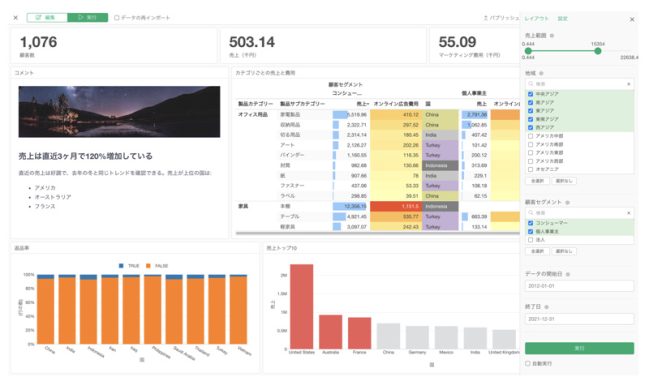Viewport: 649px width, 381px height.
Task: Click the info icon beside 売上範囲
Action: pyautogui.click(x=552, y=36)
